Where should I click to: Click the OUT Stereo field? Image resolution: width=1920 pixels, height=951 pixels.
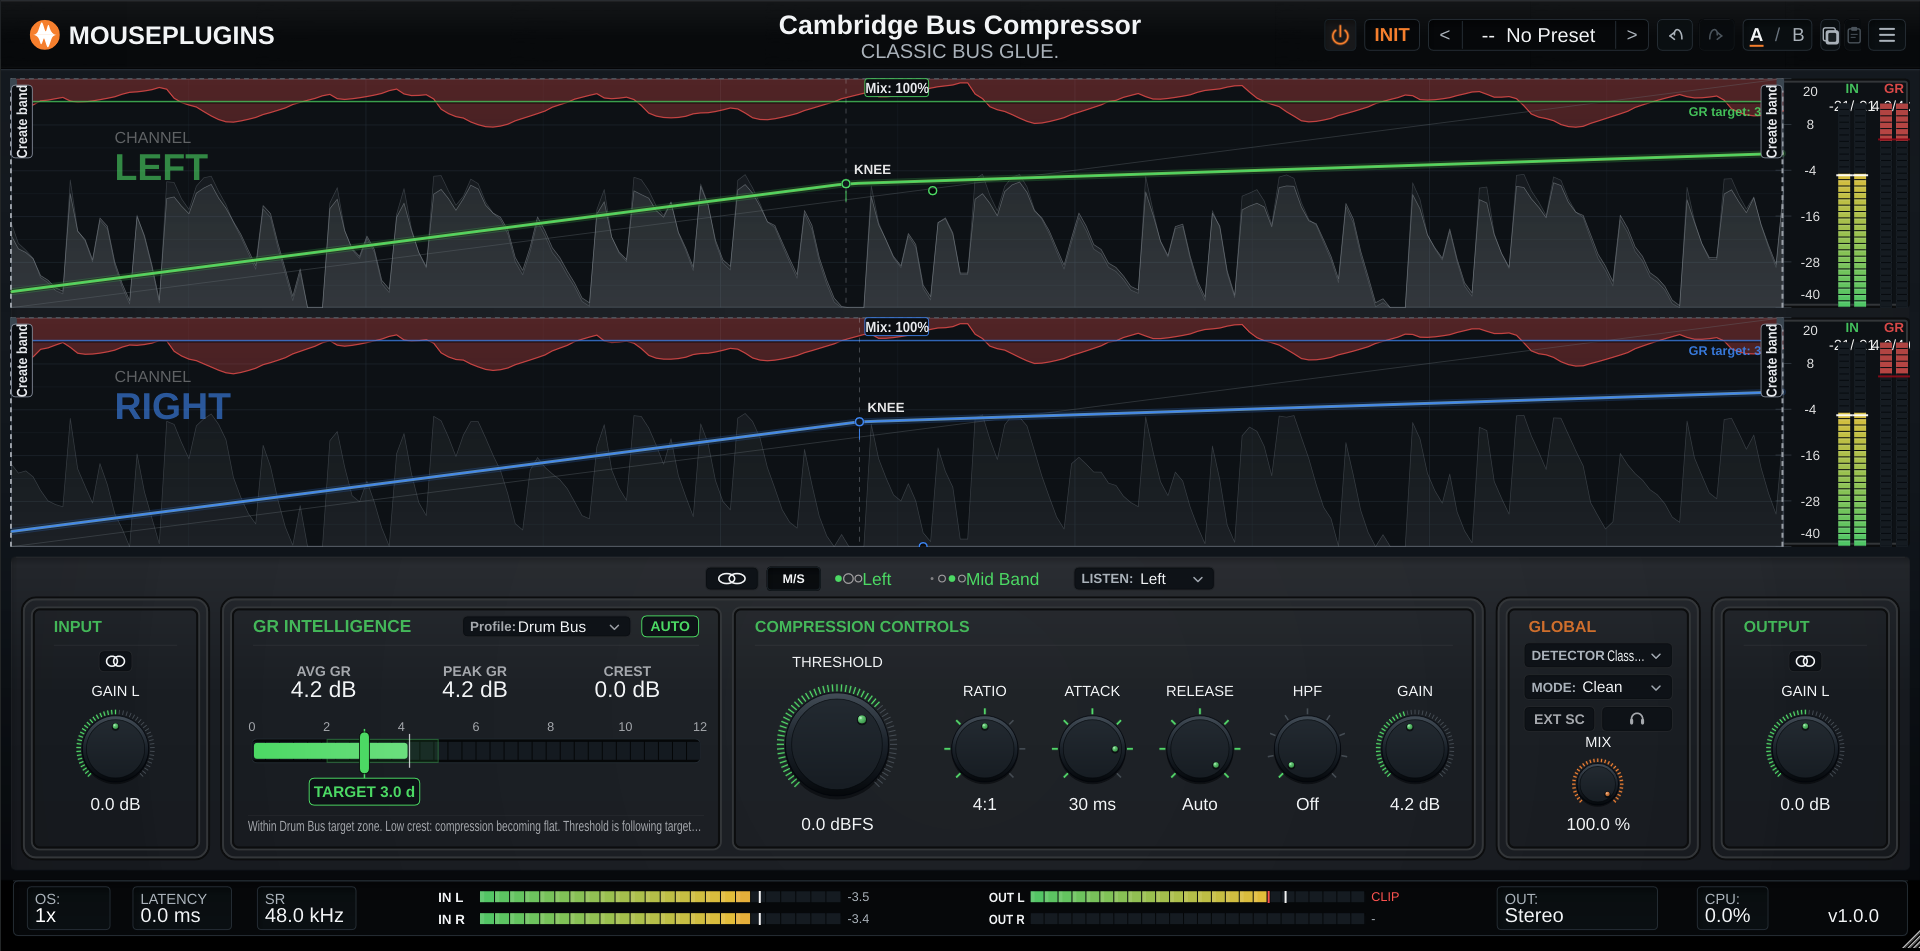tap(1577, 908)
